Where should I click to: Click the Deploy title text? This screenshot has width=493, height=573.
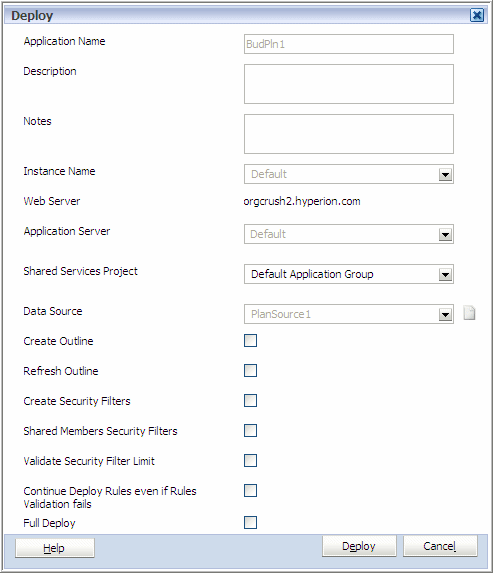tap(32, 16)
